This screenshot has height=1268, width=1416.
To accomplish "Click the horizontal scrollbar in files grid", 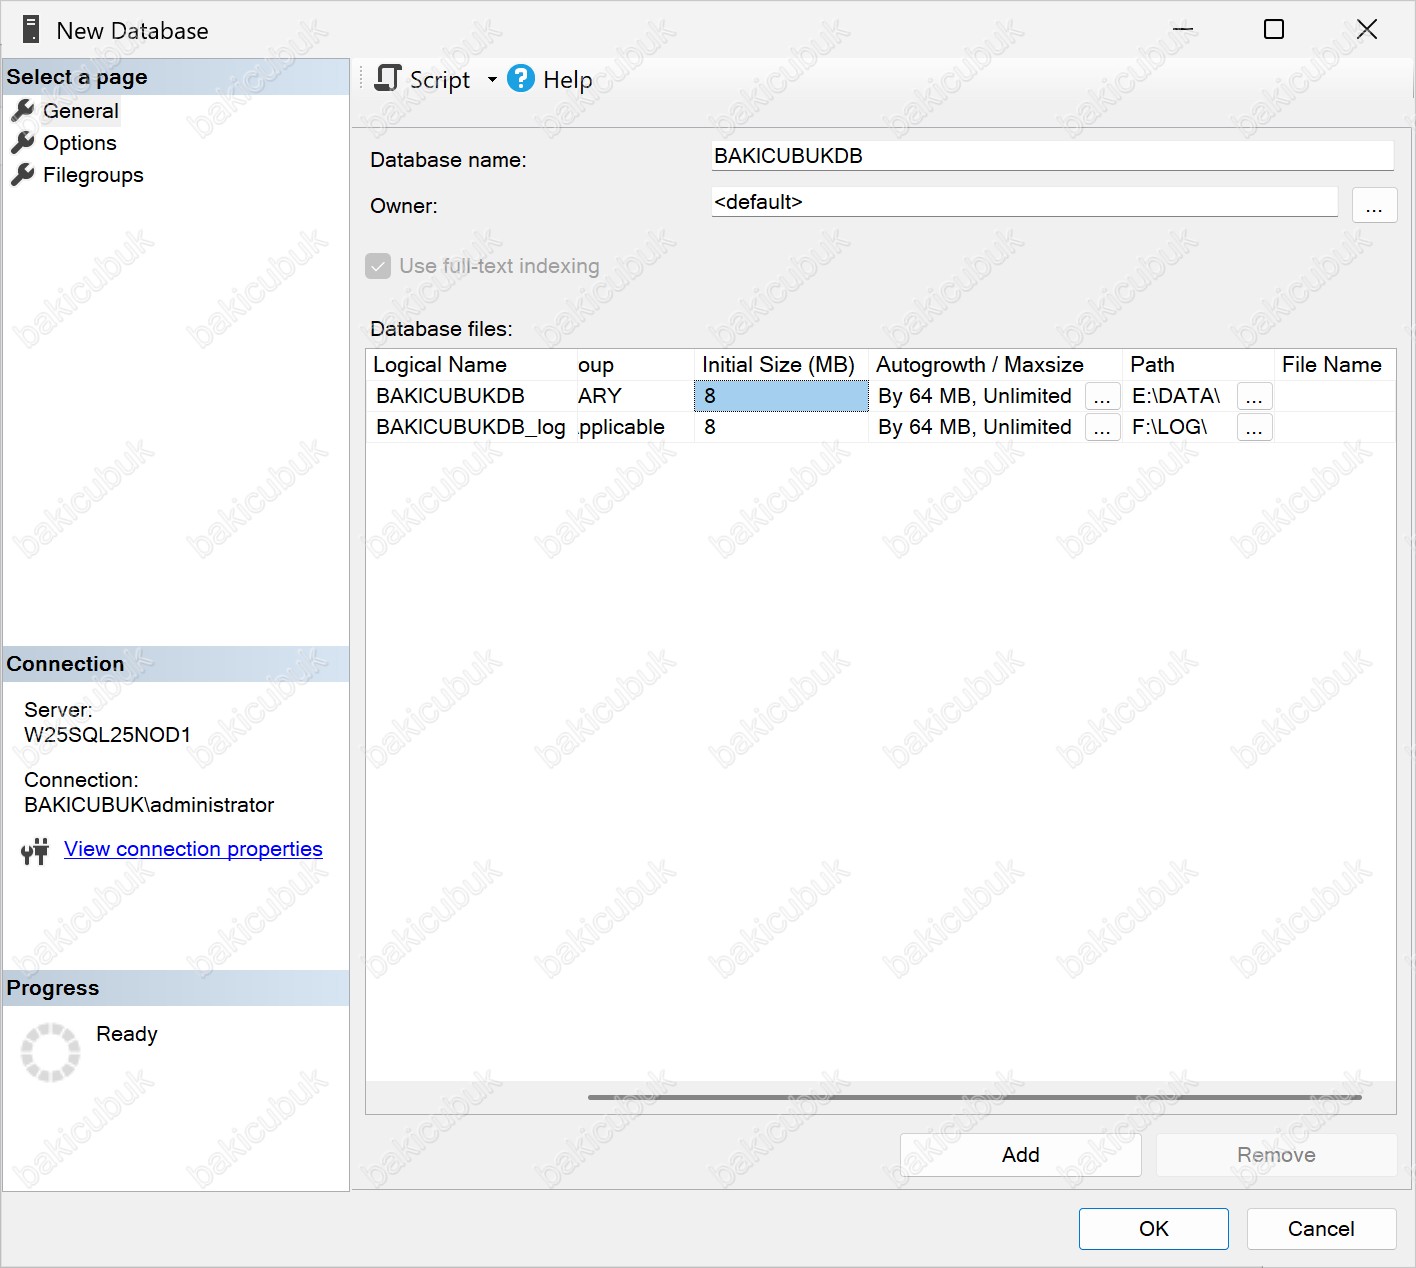I will coord(974,1097).
